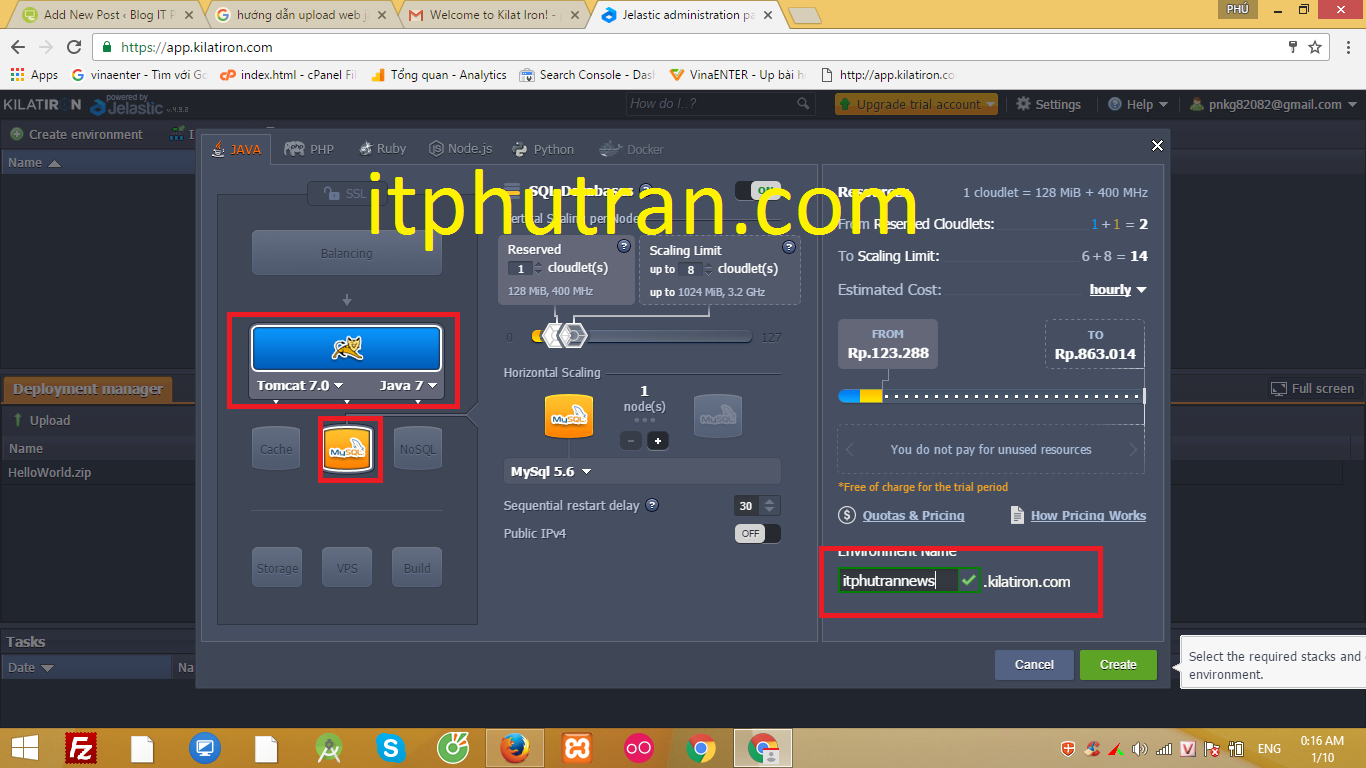Image resolution: width=1366 pixels, height=768 pixels.
Task: Add the Build node
Action: tap(417, 568)
